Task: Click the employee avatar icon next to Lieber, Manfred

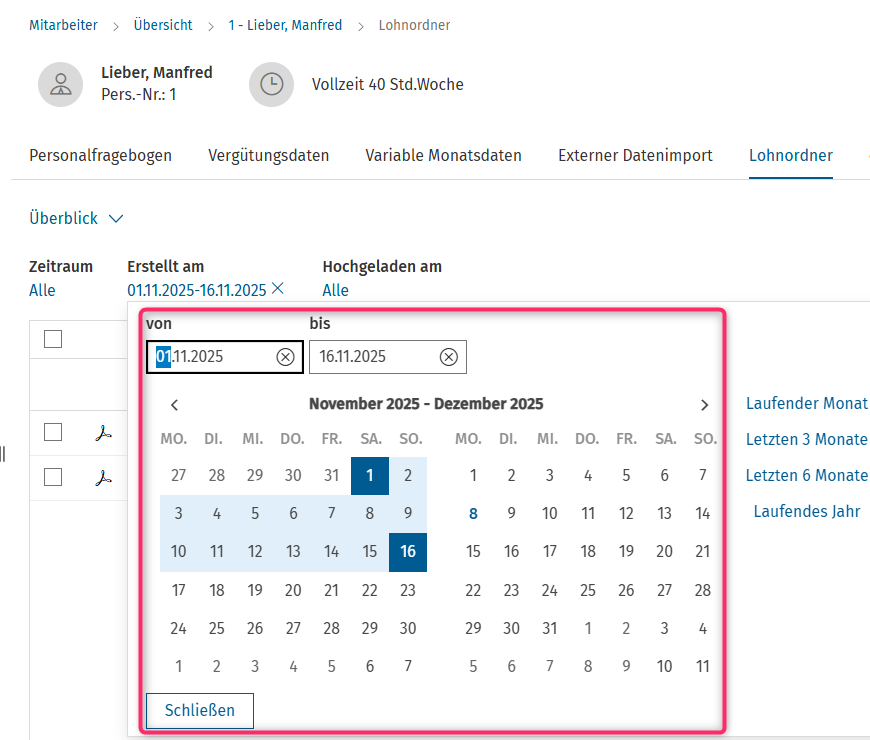Action: (x=60, y=84)
